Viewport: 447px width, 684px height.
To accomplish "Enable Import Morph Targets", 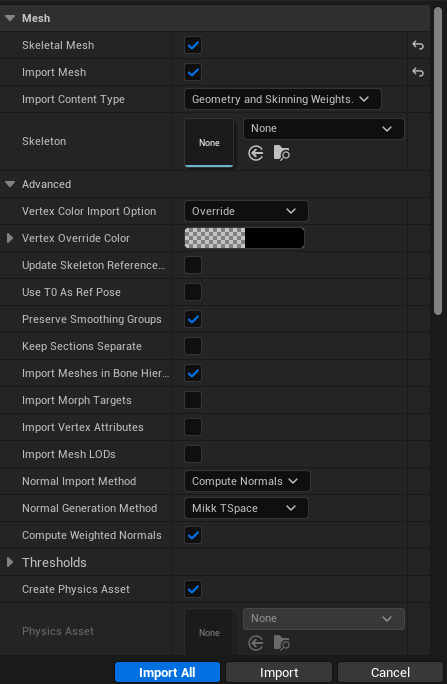I will coord(193,400).
